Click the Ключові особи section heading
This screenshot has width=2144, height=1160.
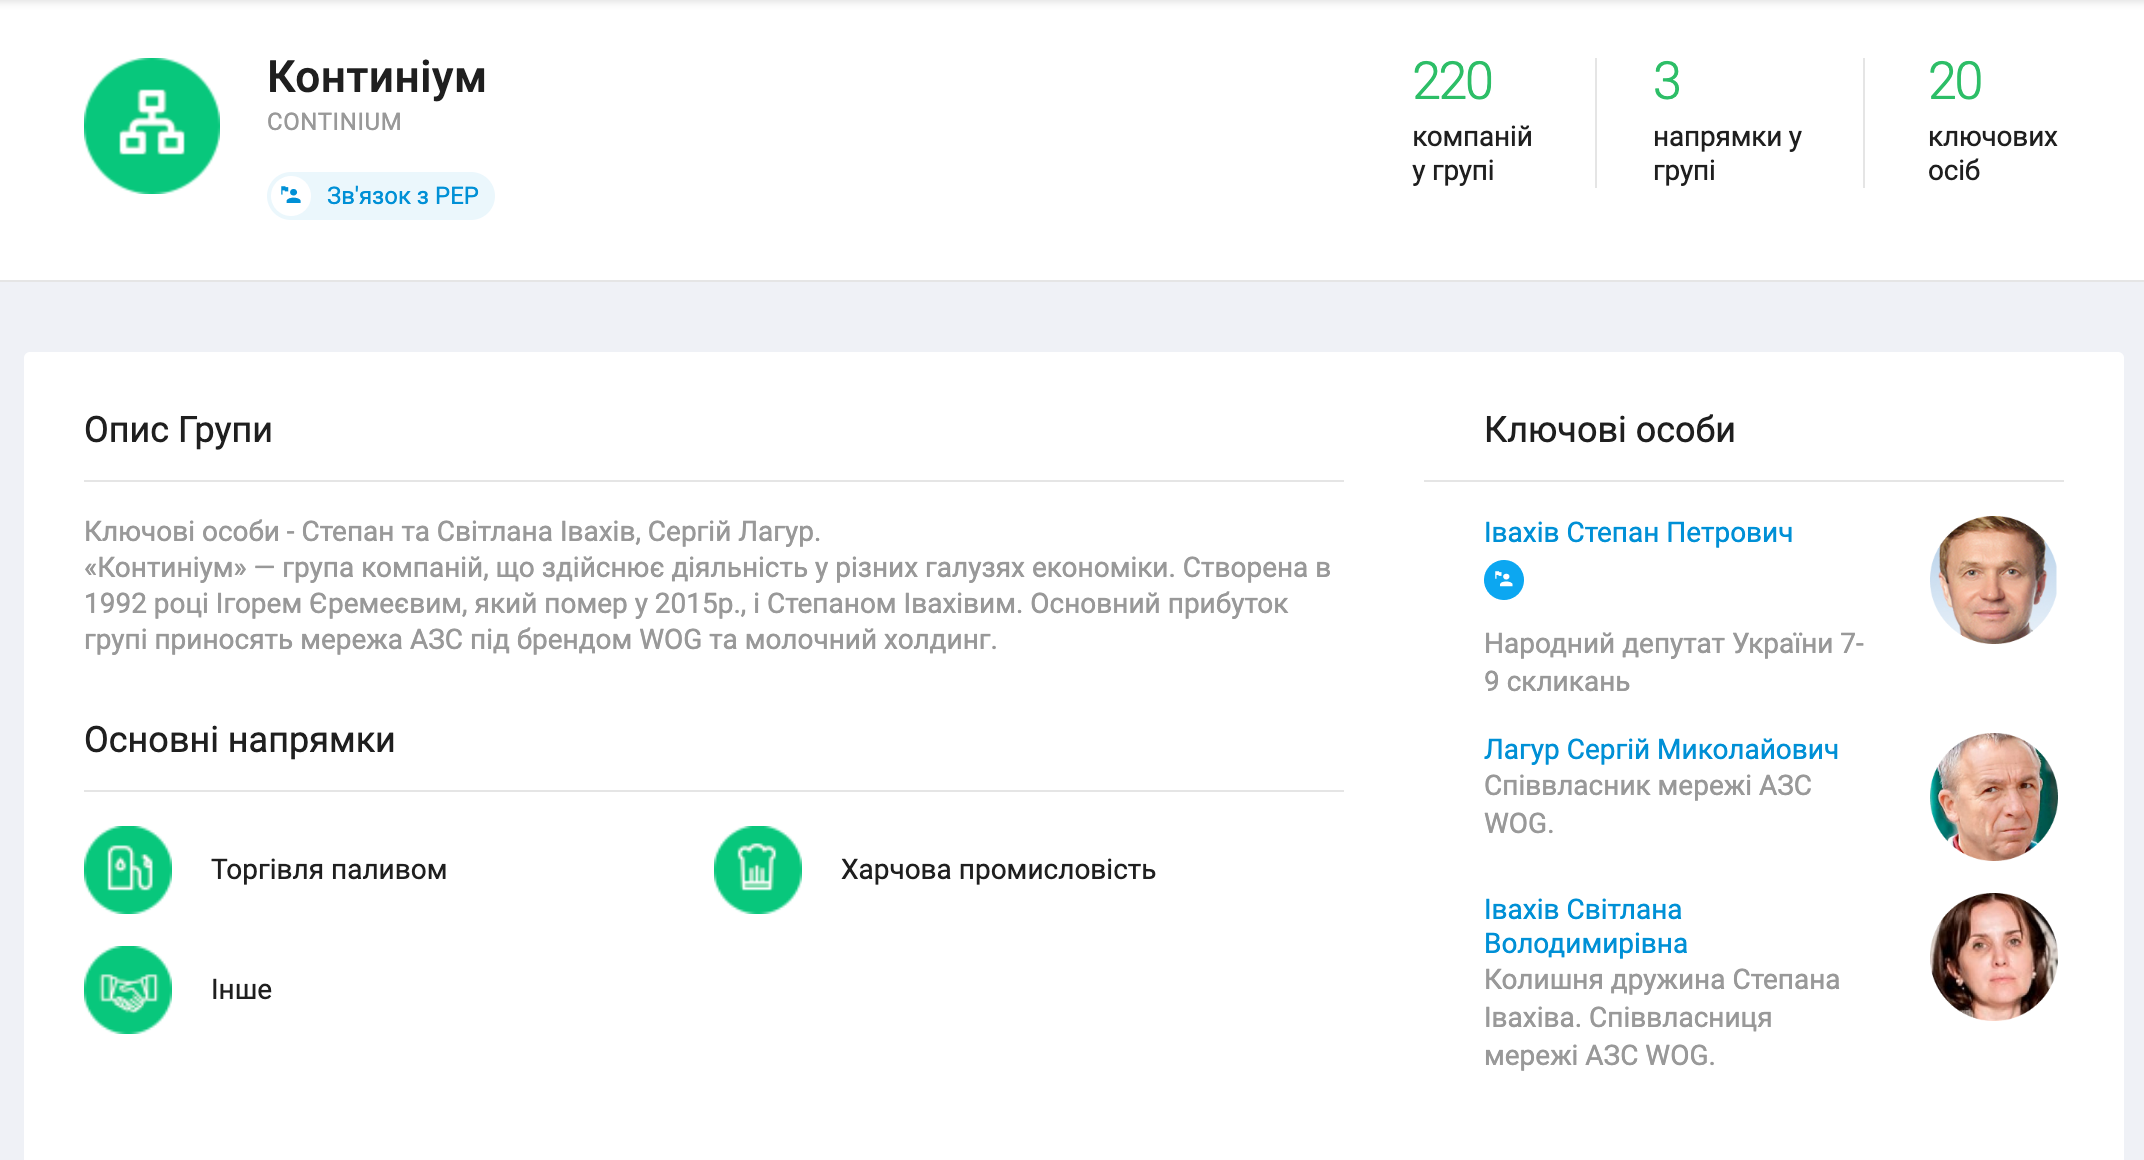point(1608,430)
